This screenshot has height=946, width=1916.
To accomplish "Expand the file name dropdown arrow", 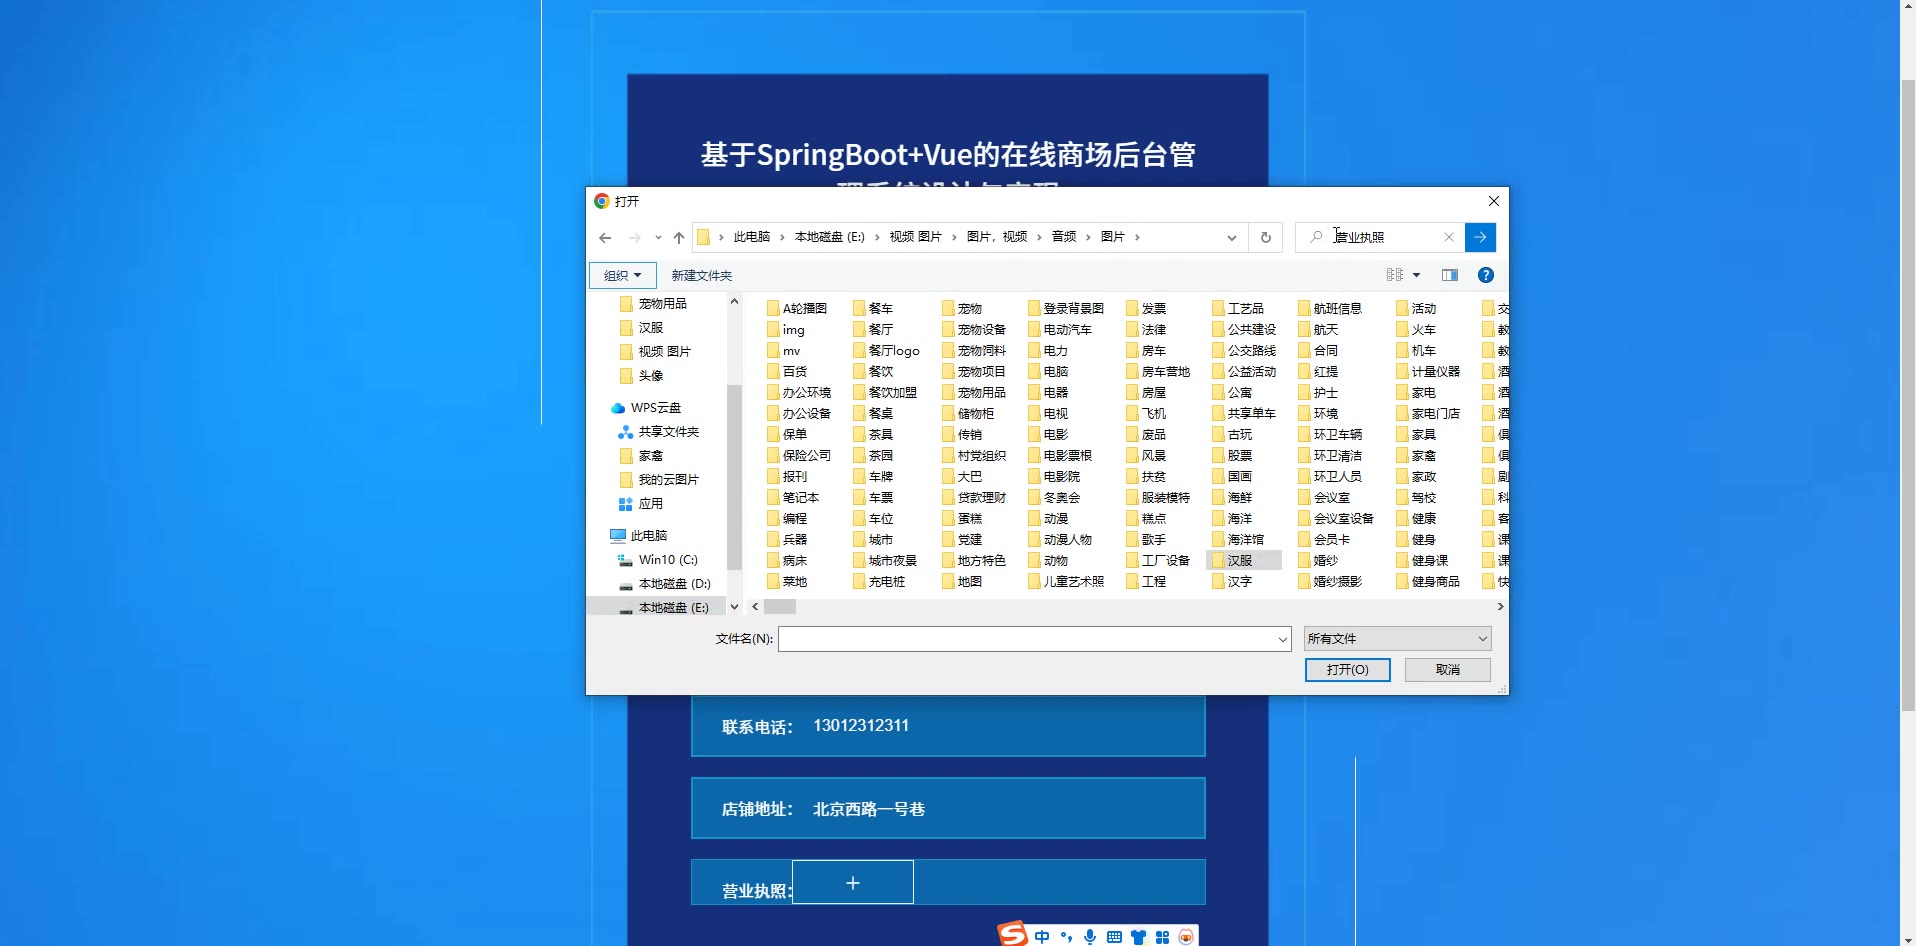I will [x=1283, y=639].
